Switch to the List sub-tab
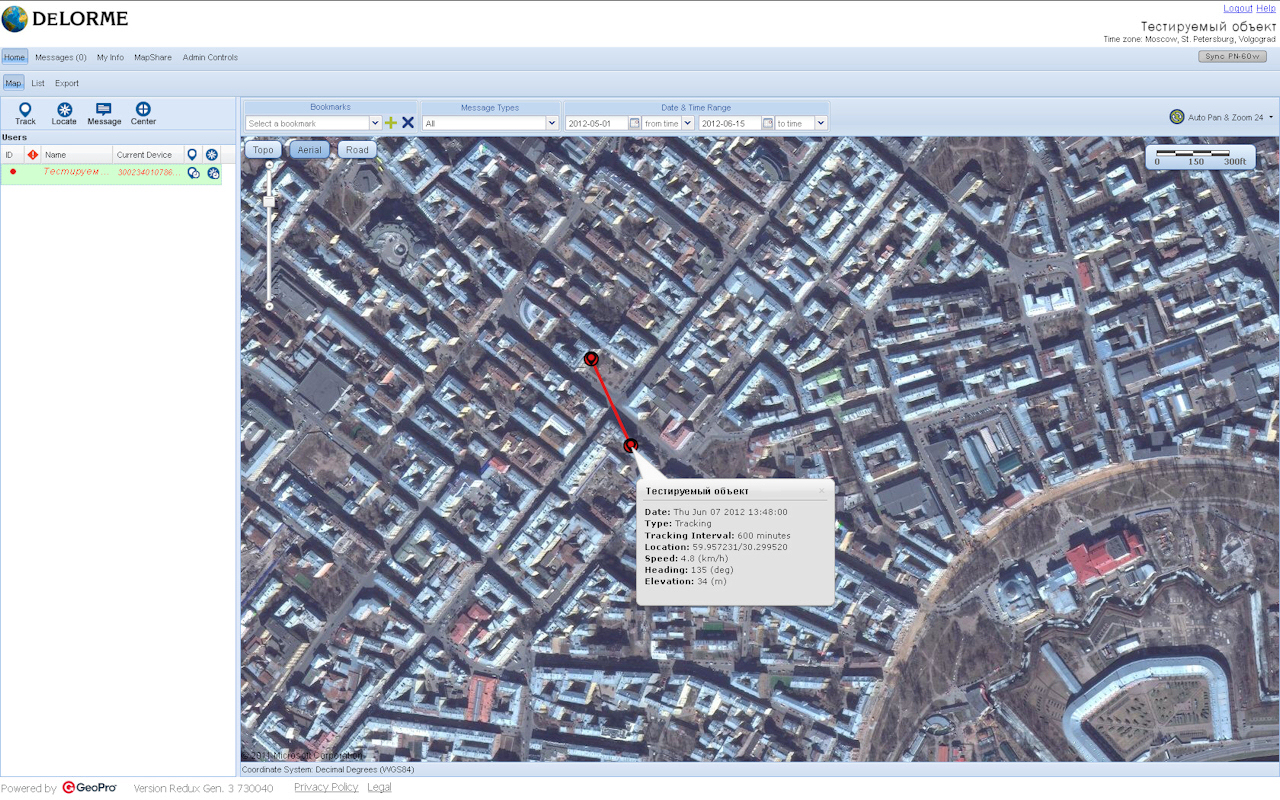 [x=38, y=83]
